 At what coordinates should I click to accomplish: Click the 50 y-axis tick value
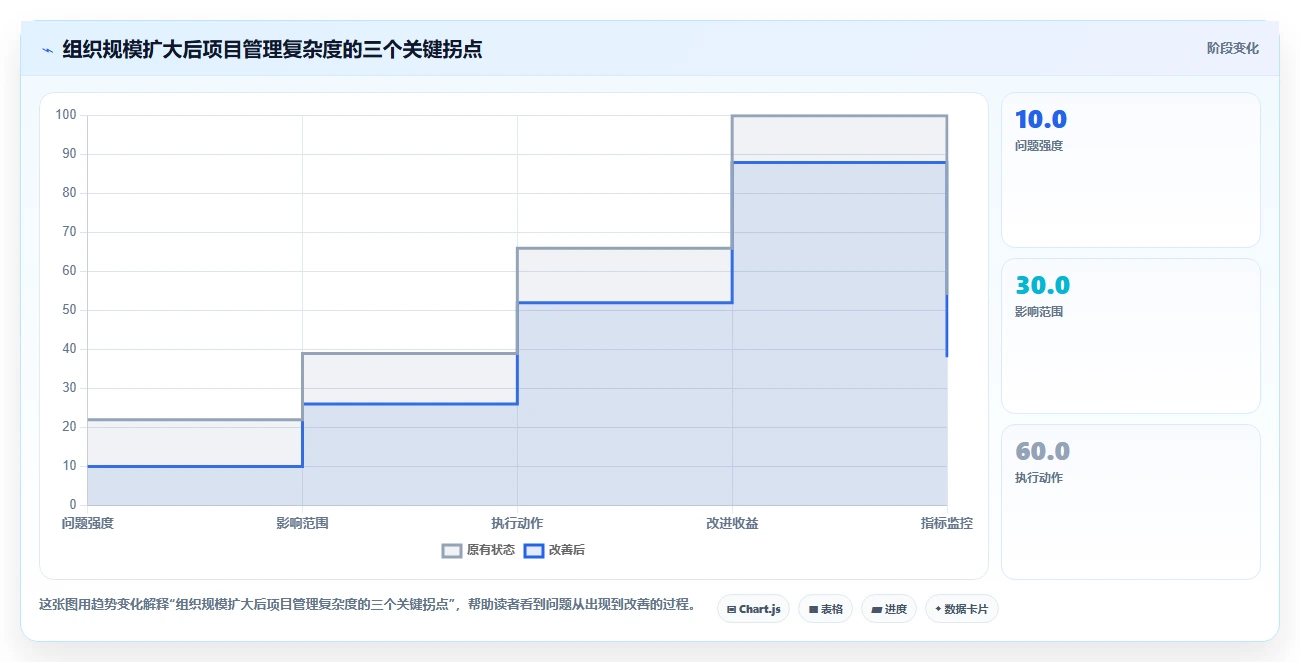click(x=70, y=310)
